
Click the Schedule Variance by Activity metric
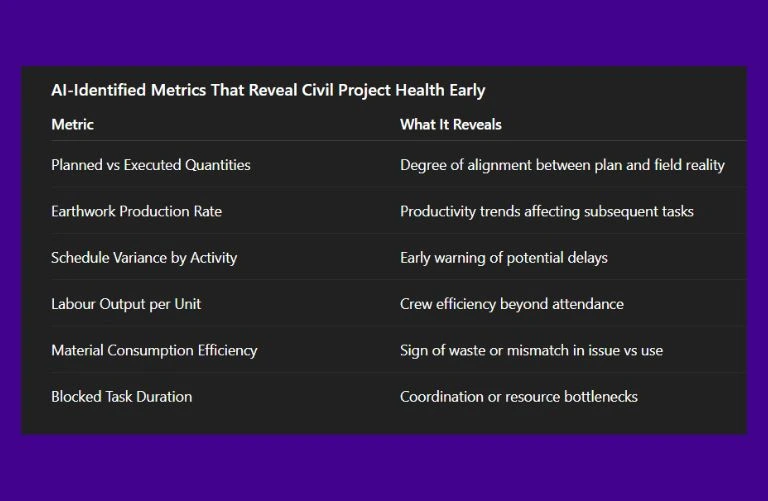click(x=144, y=258)
